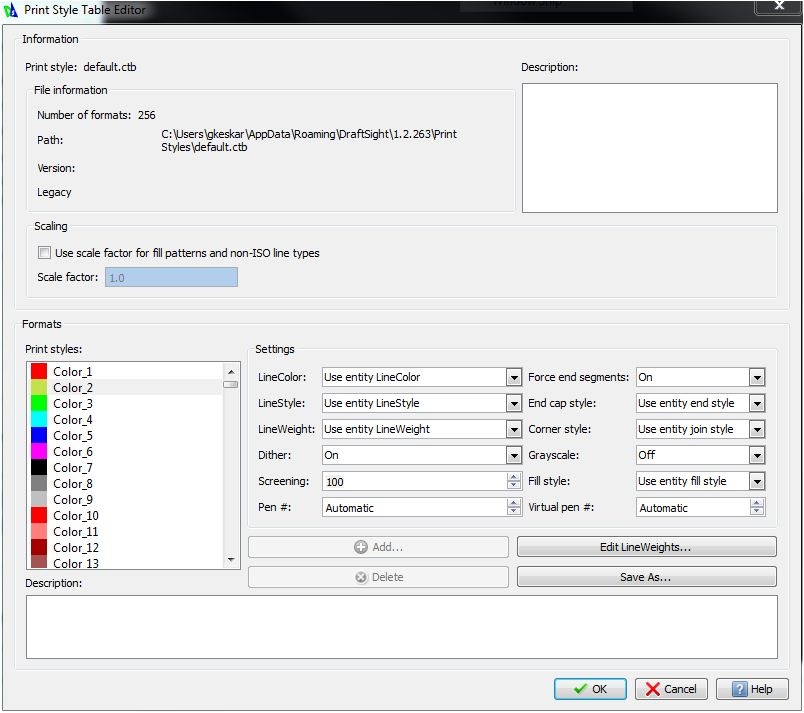Confirm with the OK button
This screenshot has width=804, height=713.
tap(590, 689)
